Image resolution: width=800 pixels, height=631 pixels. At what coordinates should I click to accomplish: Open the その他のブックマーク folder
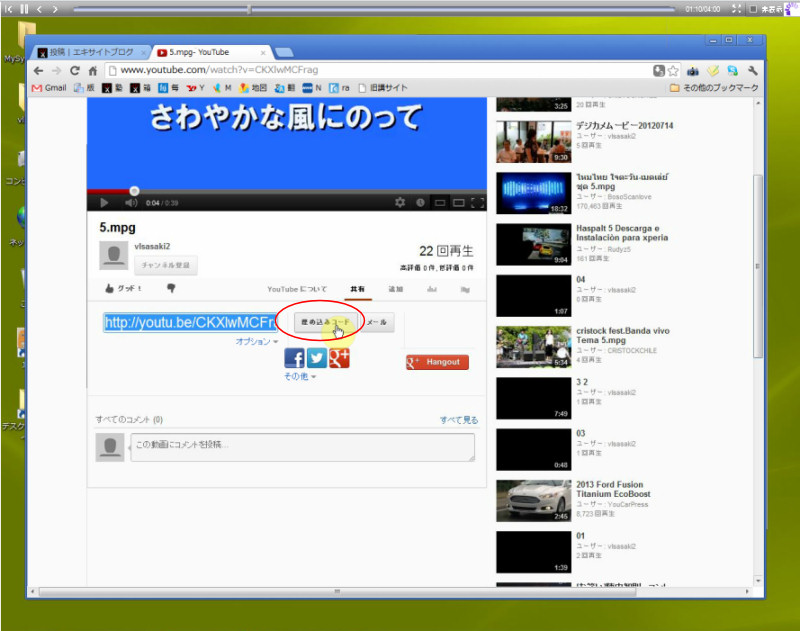point(714,88)
